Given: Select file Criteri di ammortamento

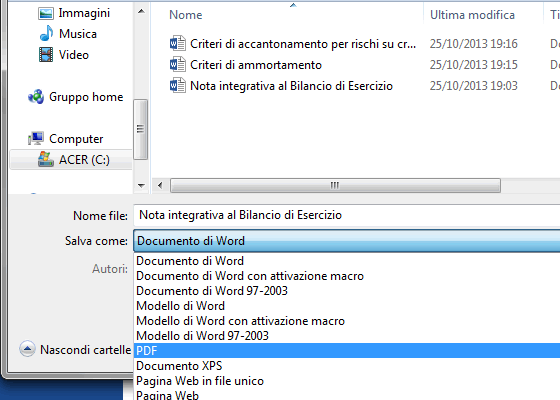Looking at the screenshot, I should coord(256,65).
